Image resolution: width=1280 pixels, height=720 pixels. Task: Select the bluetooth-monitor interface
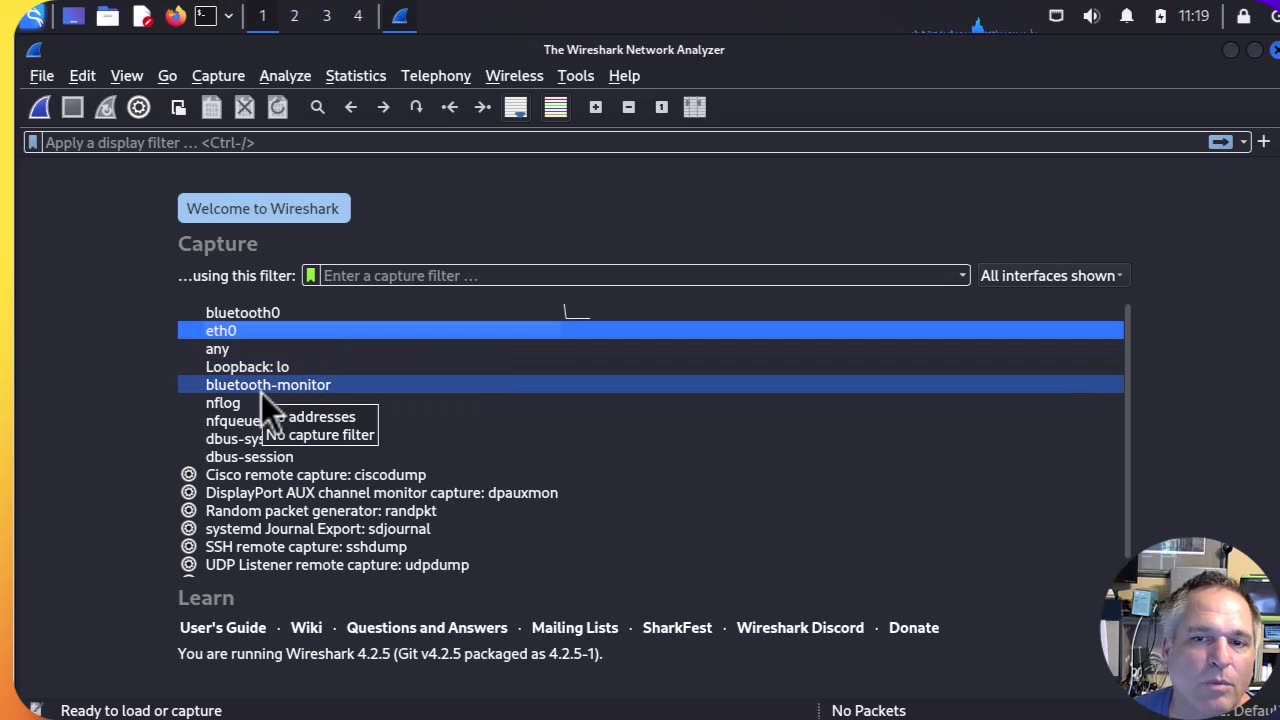click(650, 385)
